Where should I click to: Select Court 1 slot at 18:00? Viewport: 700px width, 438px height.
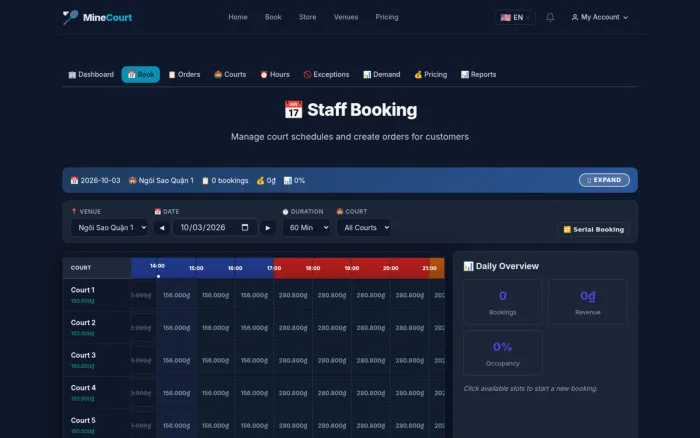pyautogui.click(x=332, y=295)
